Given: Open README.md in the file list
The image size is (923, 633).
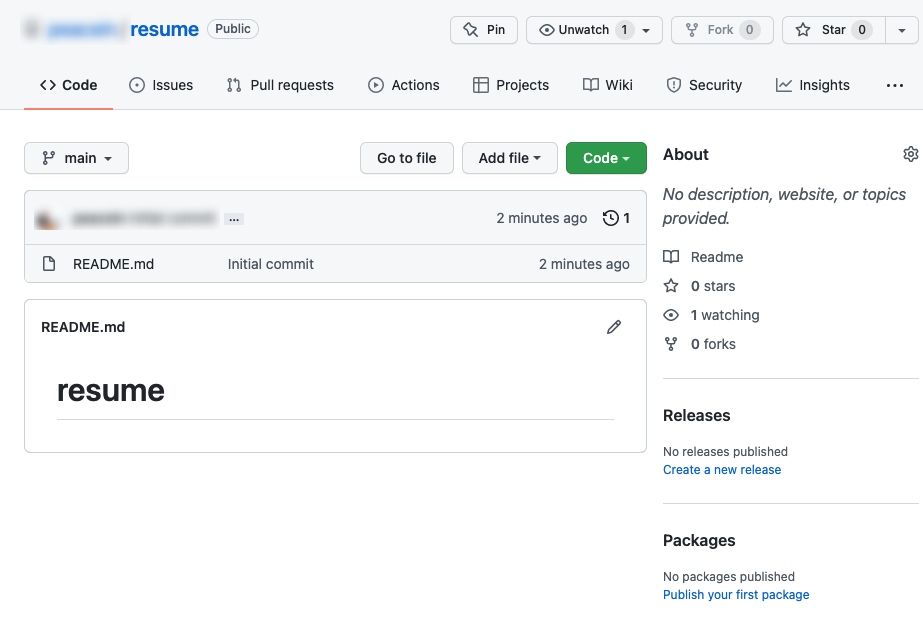Looking at the screenshot, I should pos(113,264).
